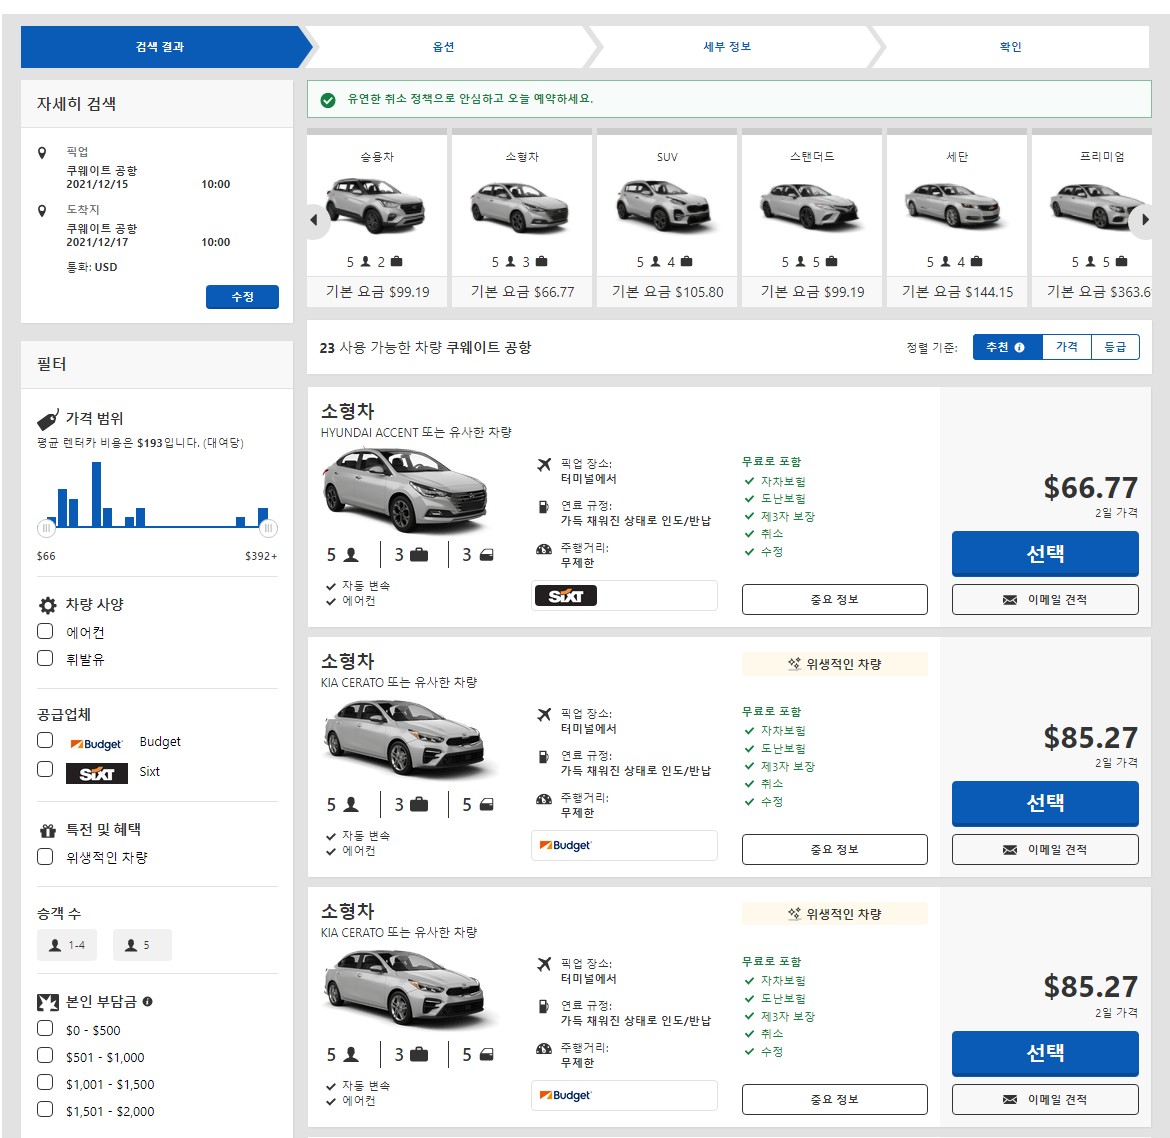Check the $1,501 - $2,000 deductible checkbox
This screenshot has height=1138, width=1170.
[x=46, y=1109]
